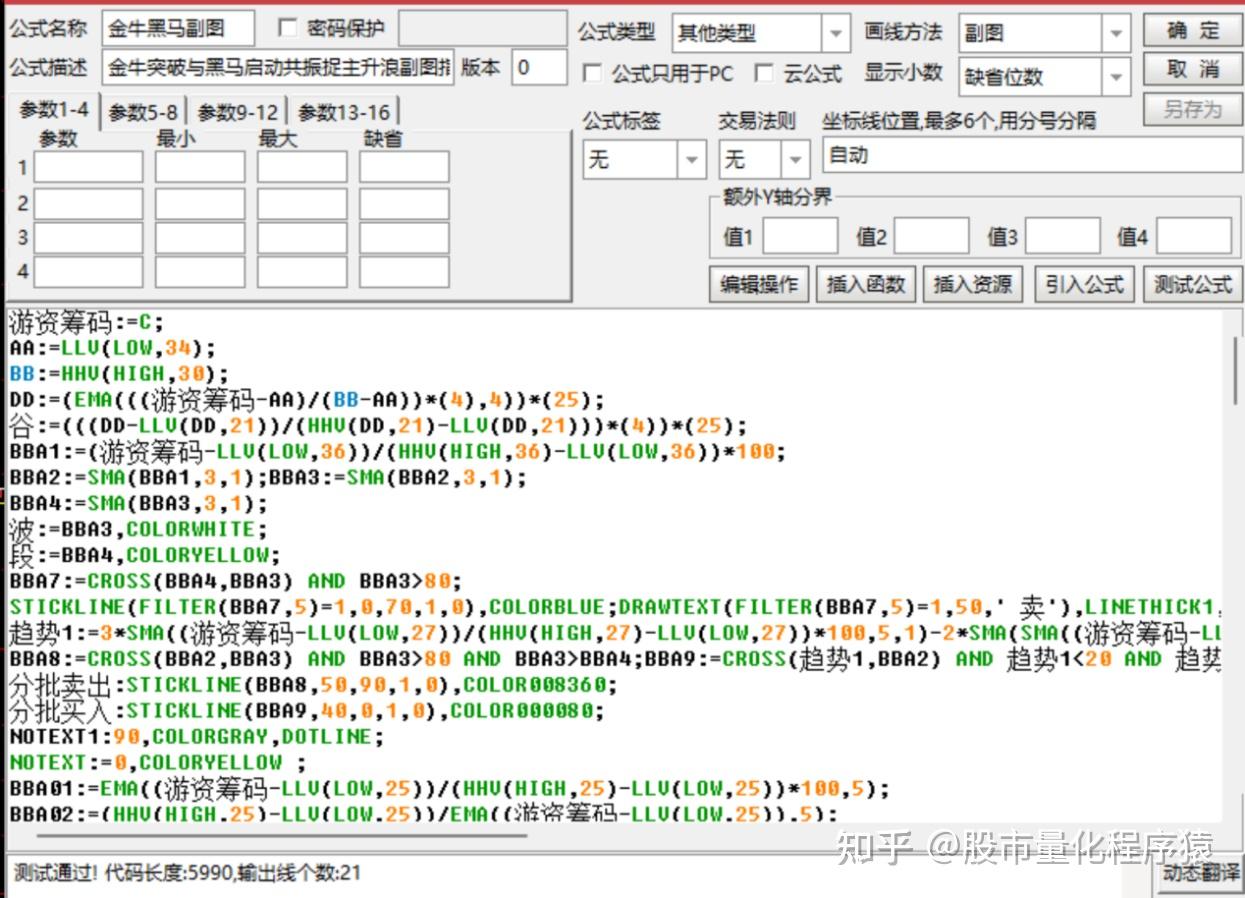
Task: Click the parameter 2 最大 maximum field
Action: [302, 203]
